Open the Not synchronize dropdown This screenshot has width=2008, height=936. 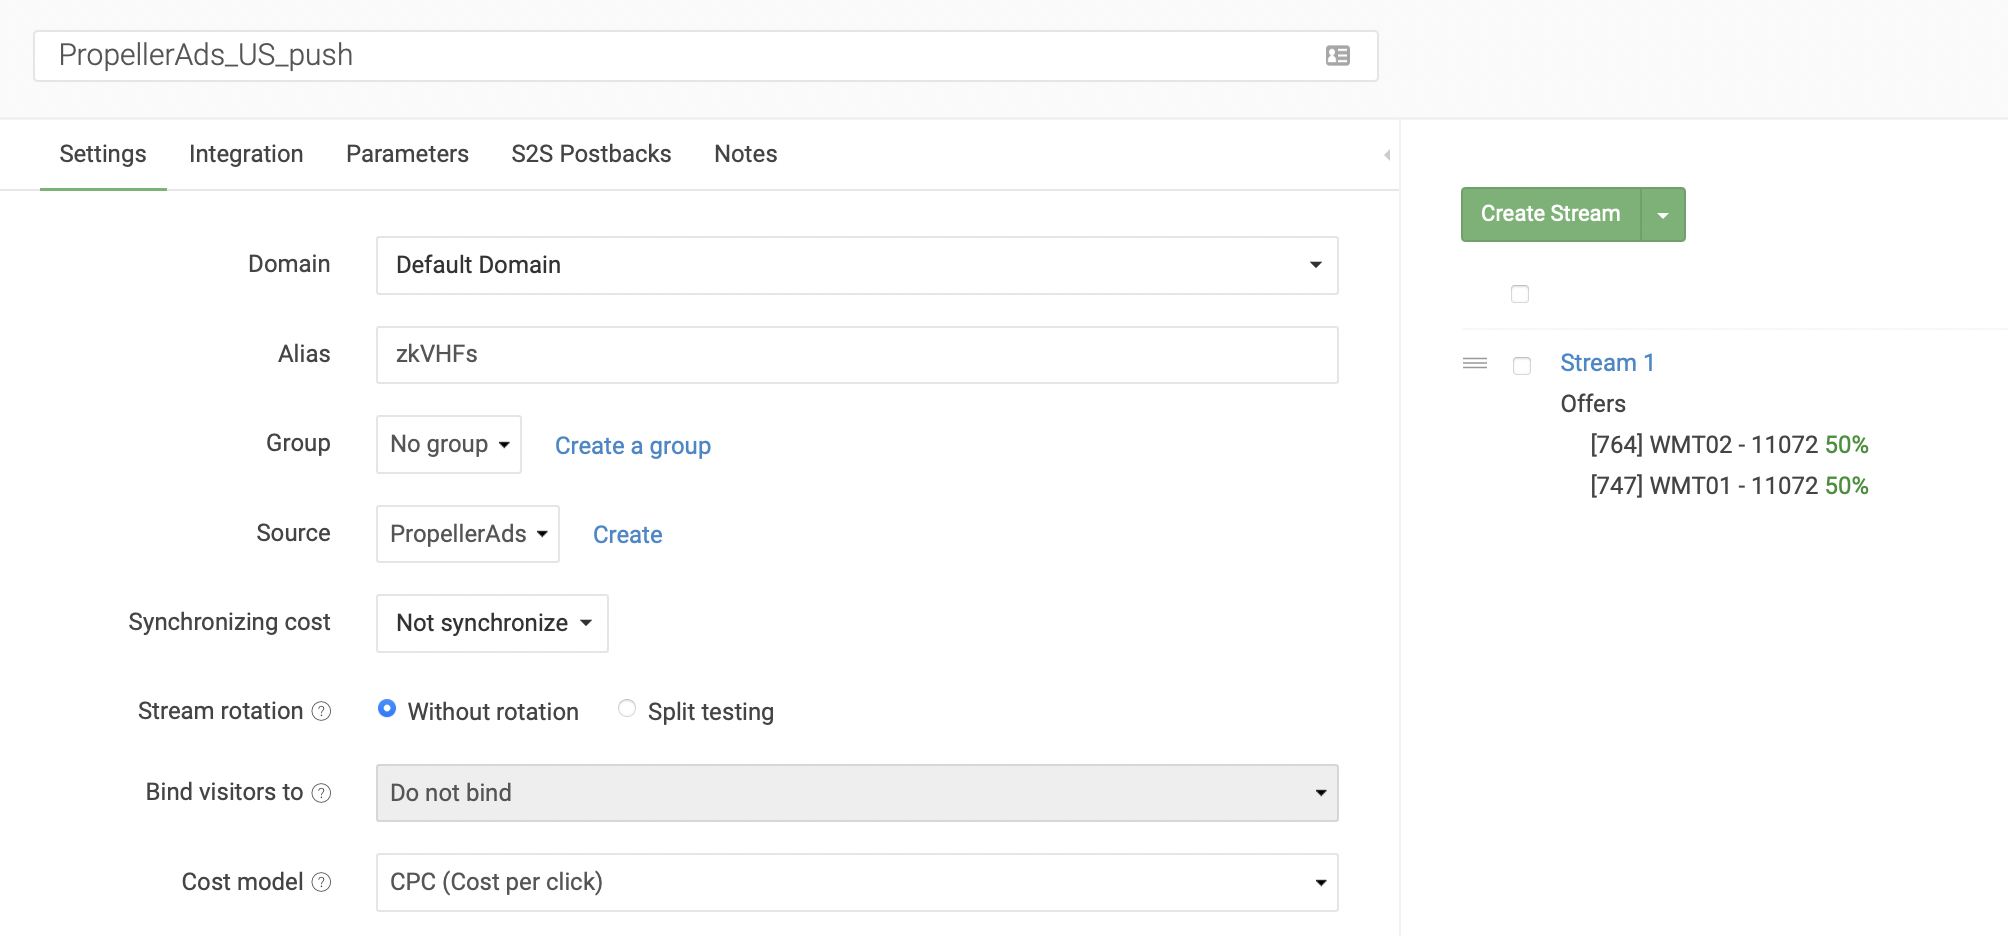point(492,623)
